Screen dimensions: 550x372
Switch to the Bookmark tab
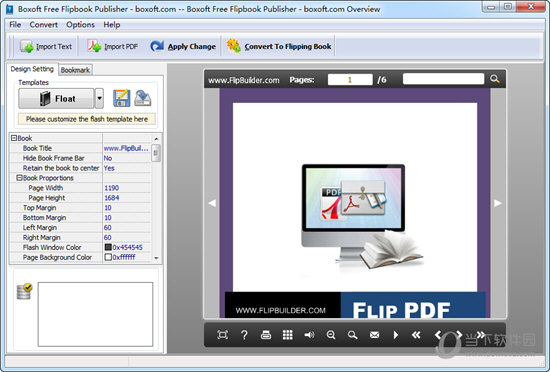[x=75, y=70]
